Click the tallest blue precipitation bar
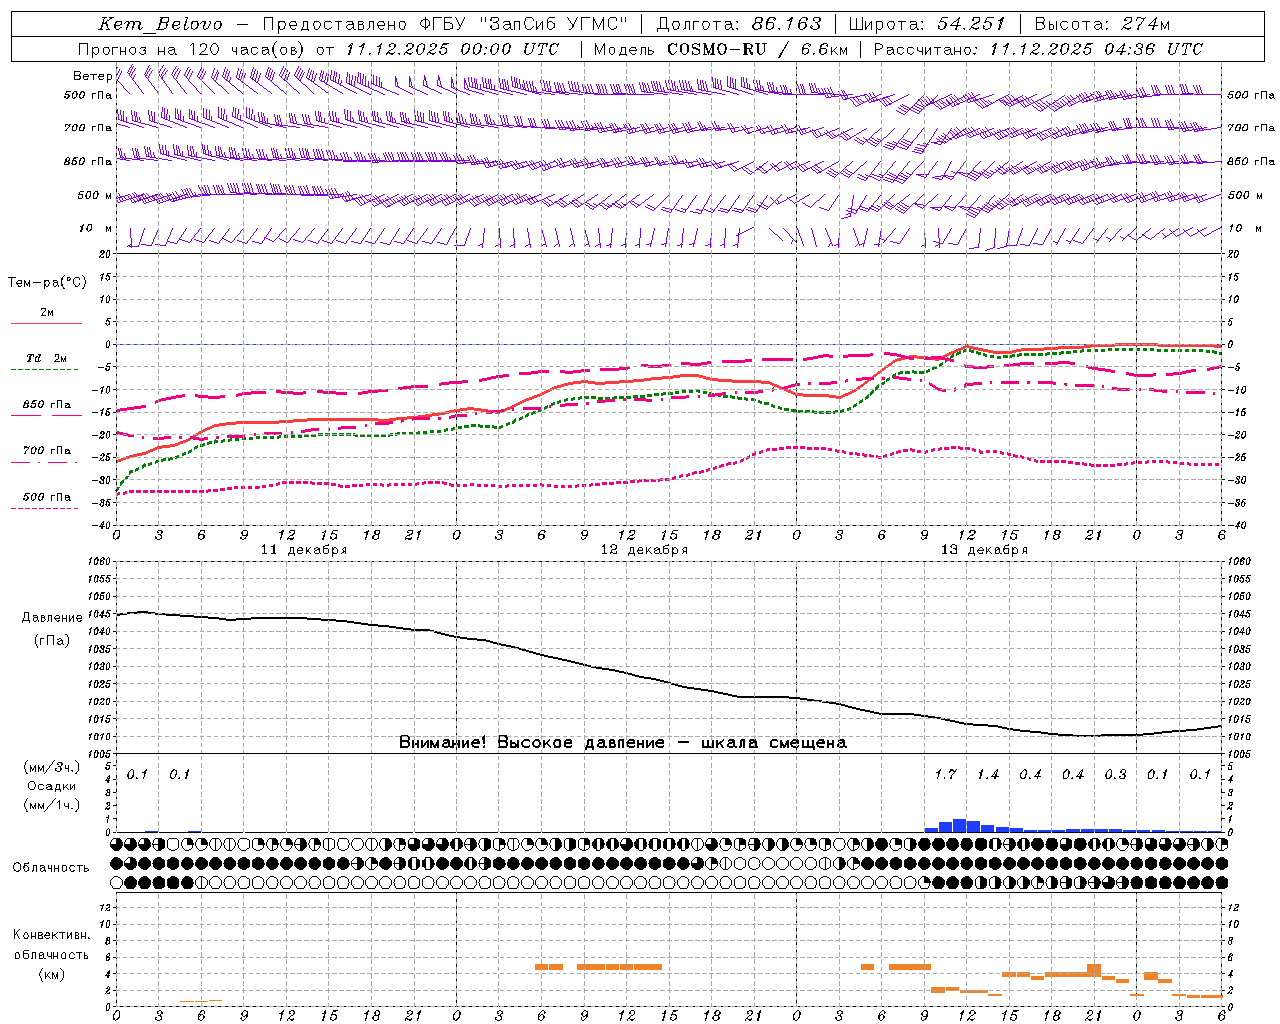Image resolution: width=1280 pixels, height=1024 pixels. tap(960, 826)
